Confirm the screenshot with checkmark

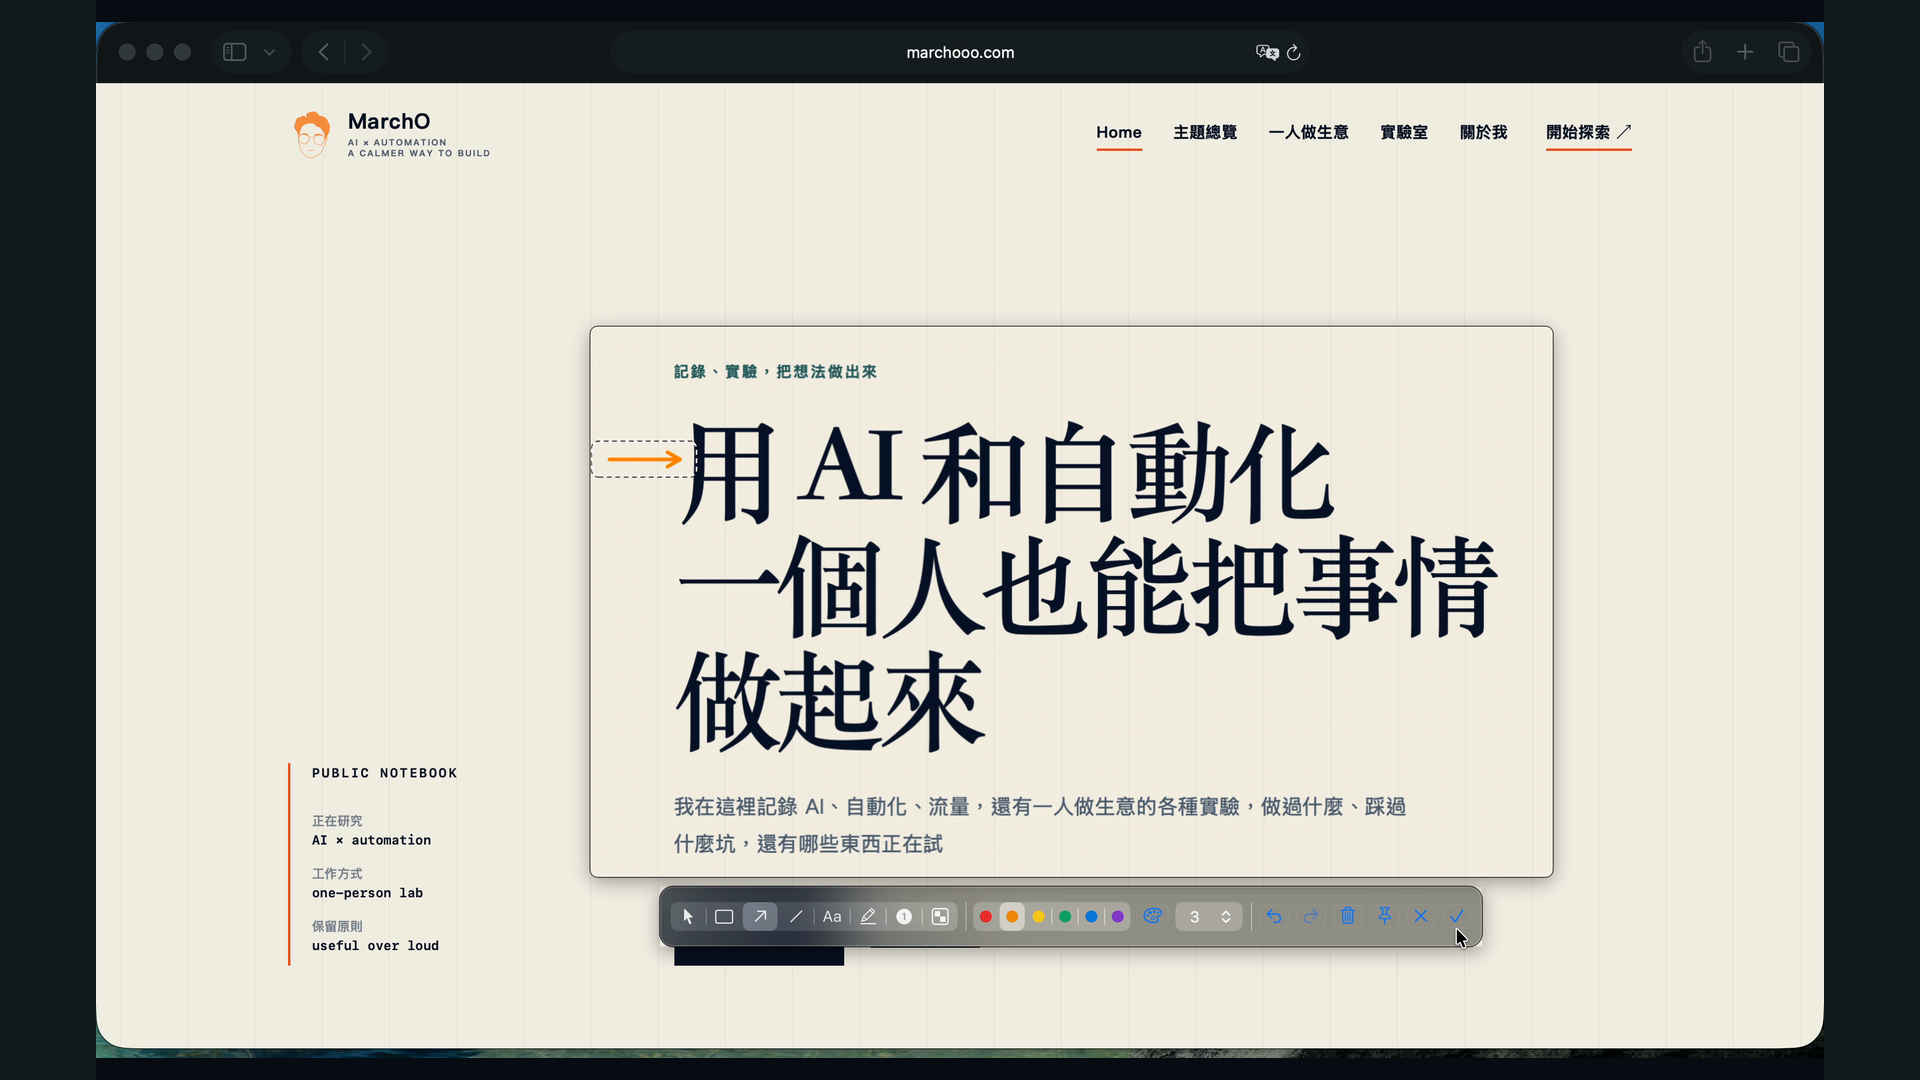[1457, 916]
